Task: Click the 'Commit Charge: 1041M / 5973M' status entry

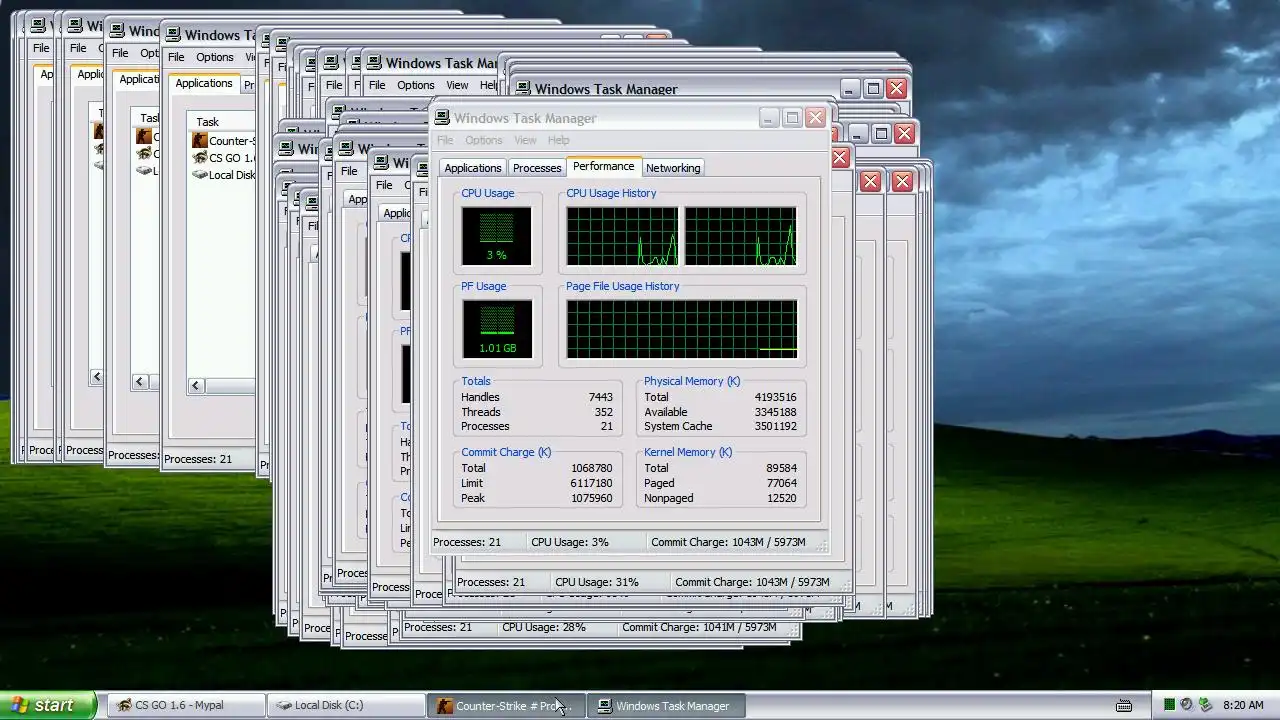Action: point(699,627)
